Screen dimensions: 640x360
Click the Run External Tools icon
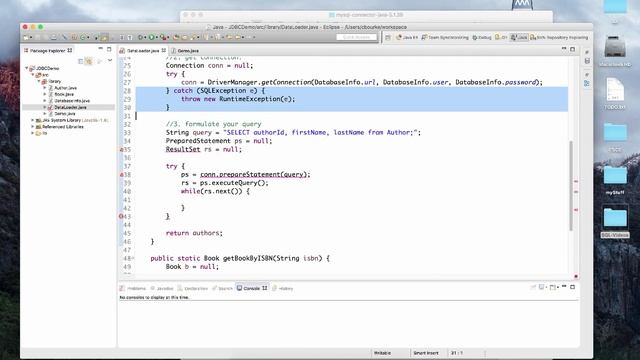click(163, 37)
